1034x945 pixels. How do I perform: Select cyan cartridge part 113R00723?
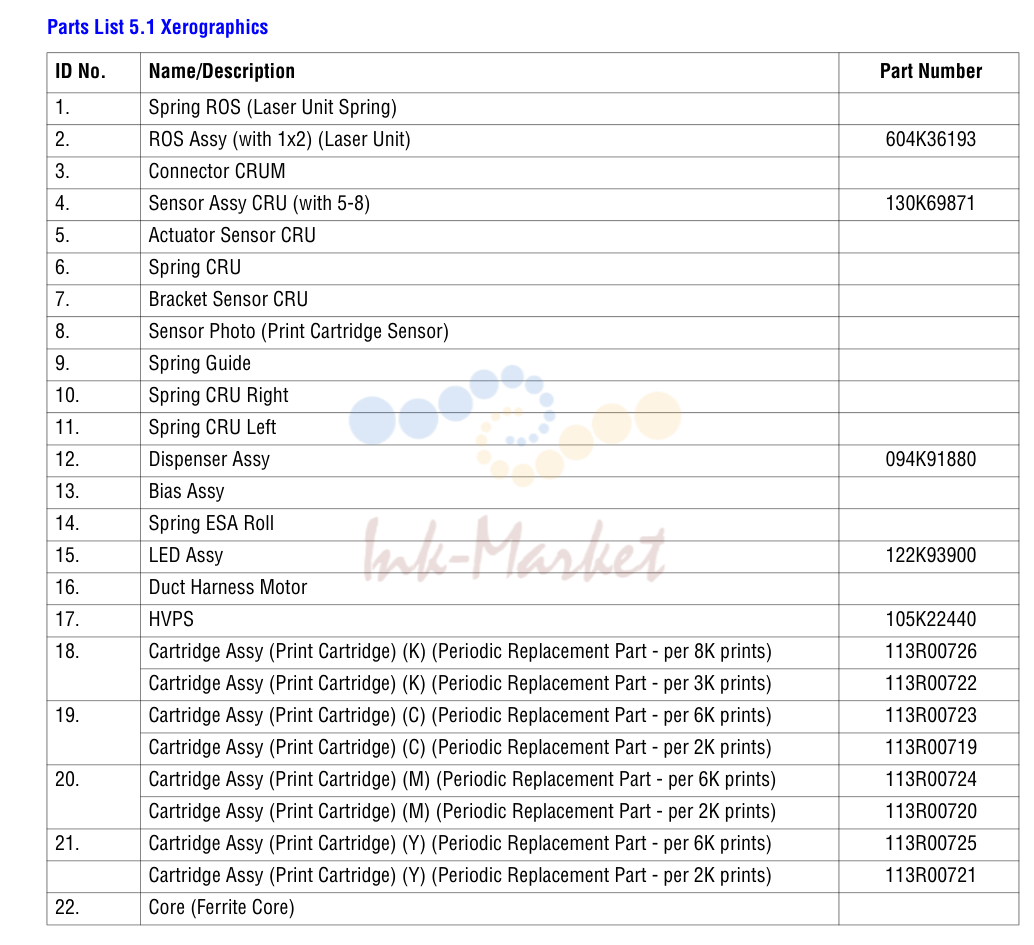(x=930, y=716)
